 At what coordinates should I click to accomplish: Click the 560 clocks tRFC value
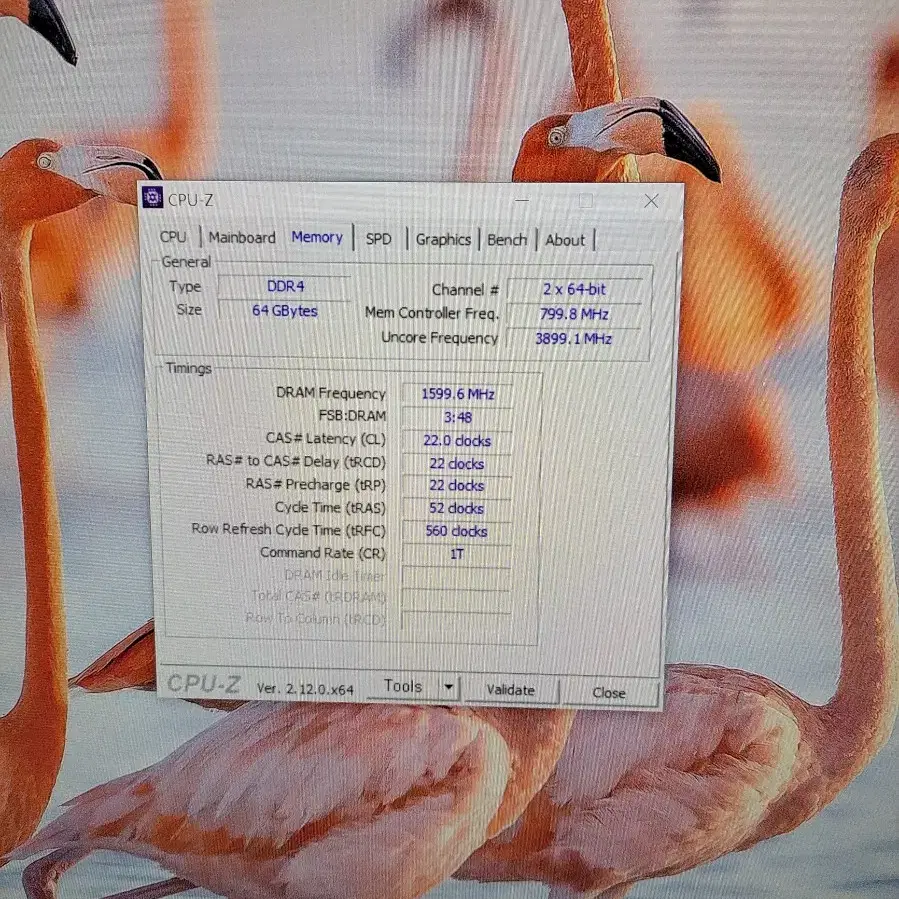[456, 531]
